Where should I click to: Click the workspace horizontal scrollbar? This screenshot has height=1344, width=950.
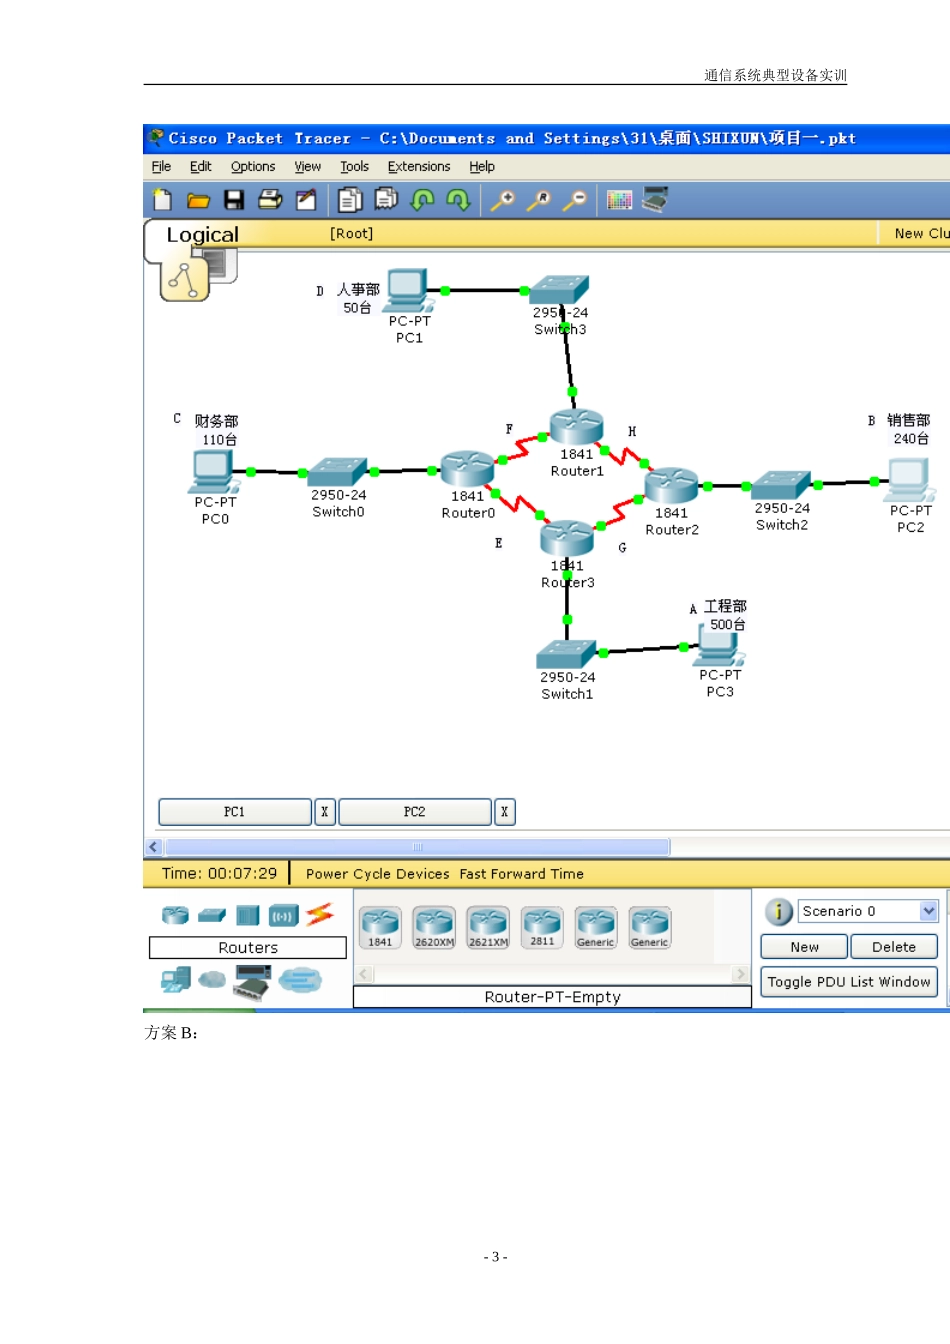[417, 847]
